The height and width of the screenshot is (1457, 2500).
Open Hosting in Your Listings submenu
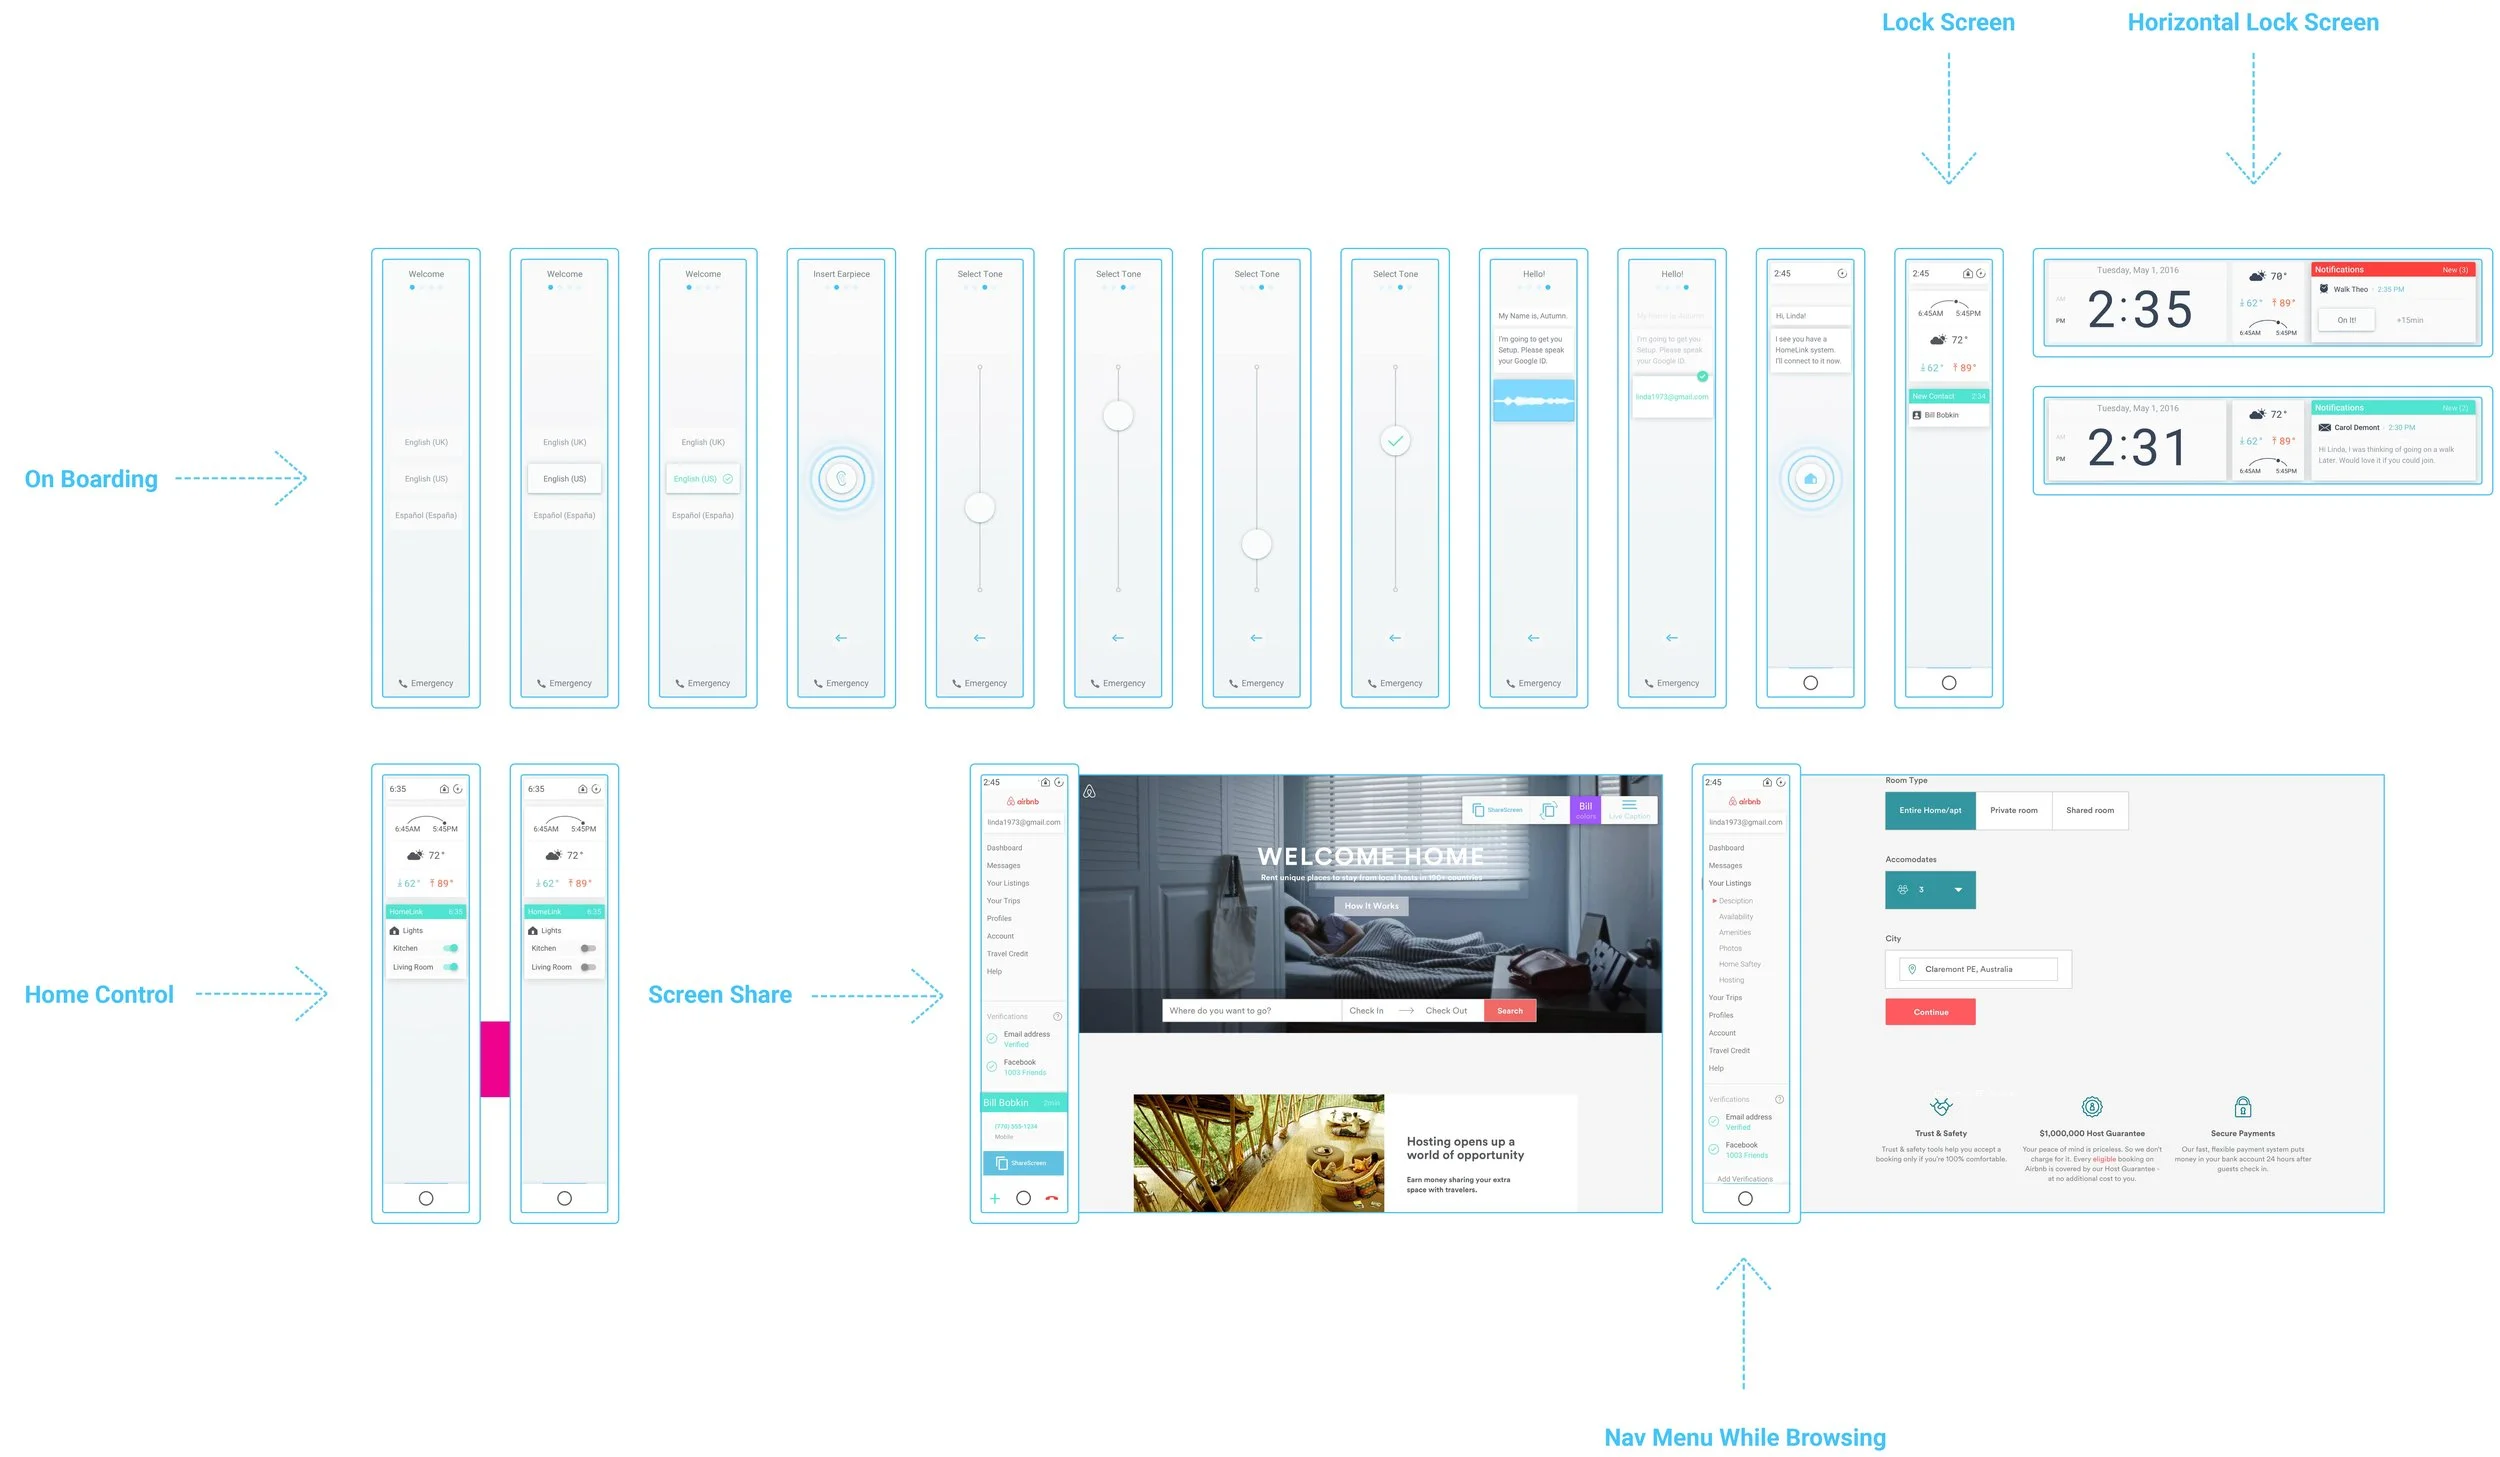point(1731,980)
